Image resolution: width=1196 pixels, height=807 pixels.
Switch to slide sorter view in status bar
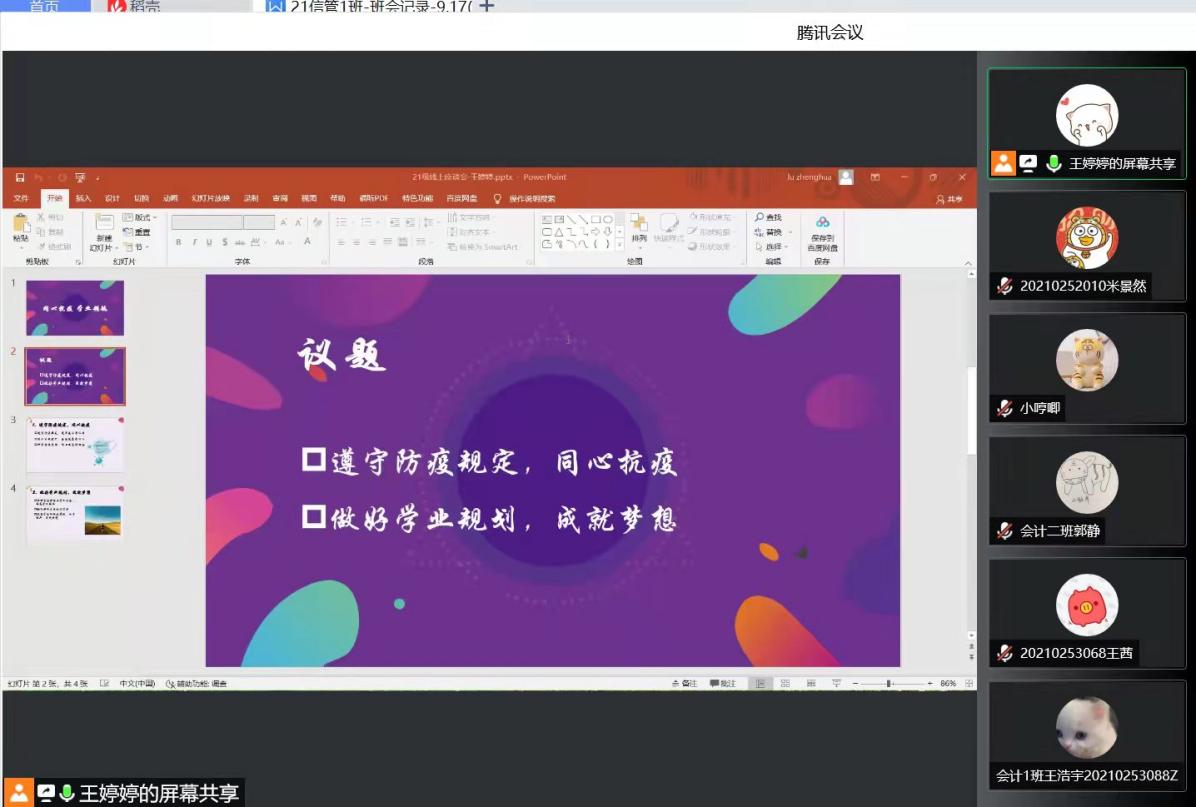click(x=785, y=683)
